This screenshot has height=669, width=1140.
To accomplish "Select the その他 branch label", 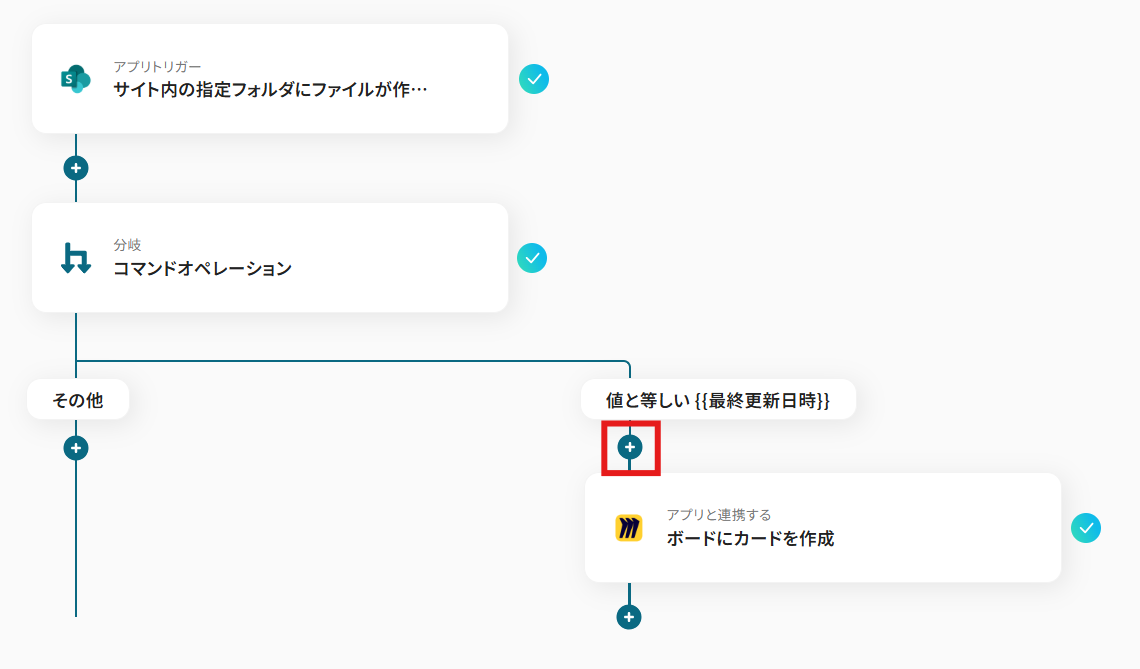I will pos(78,399).
